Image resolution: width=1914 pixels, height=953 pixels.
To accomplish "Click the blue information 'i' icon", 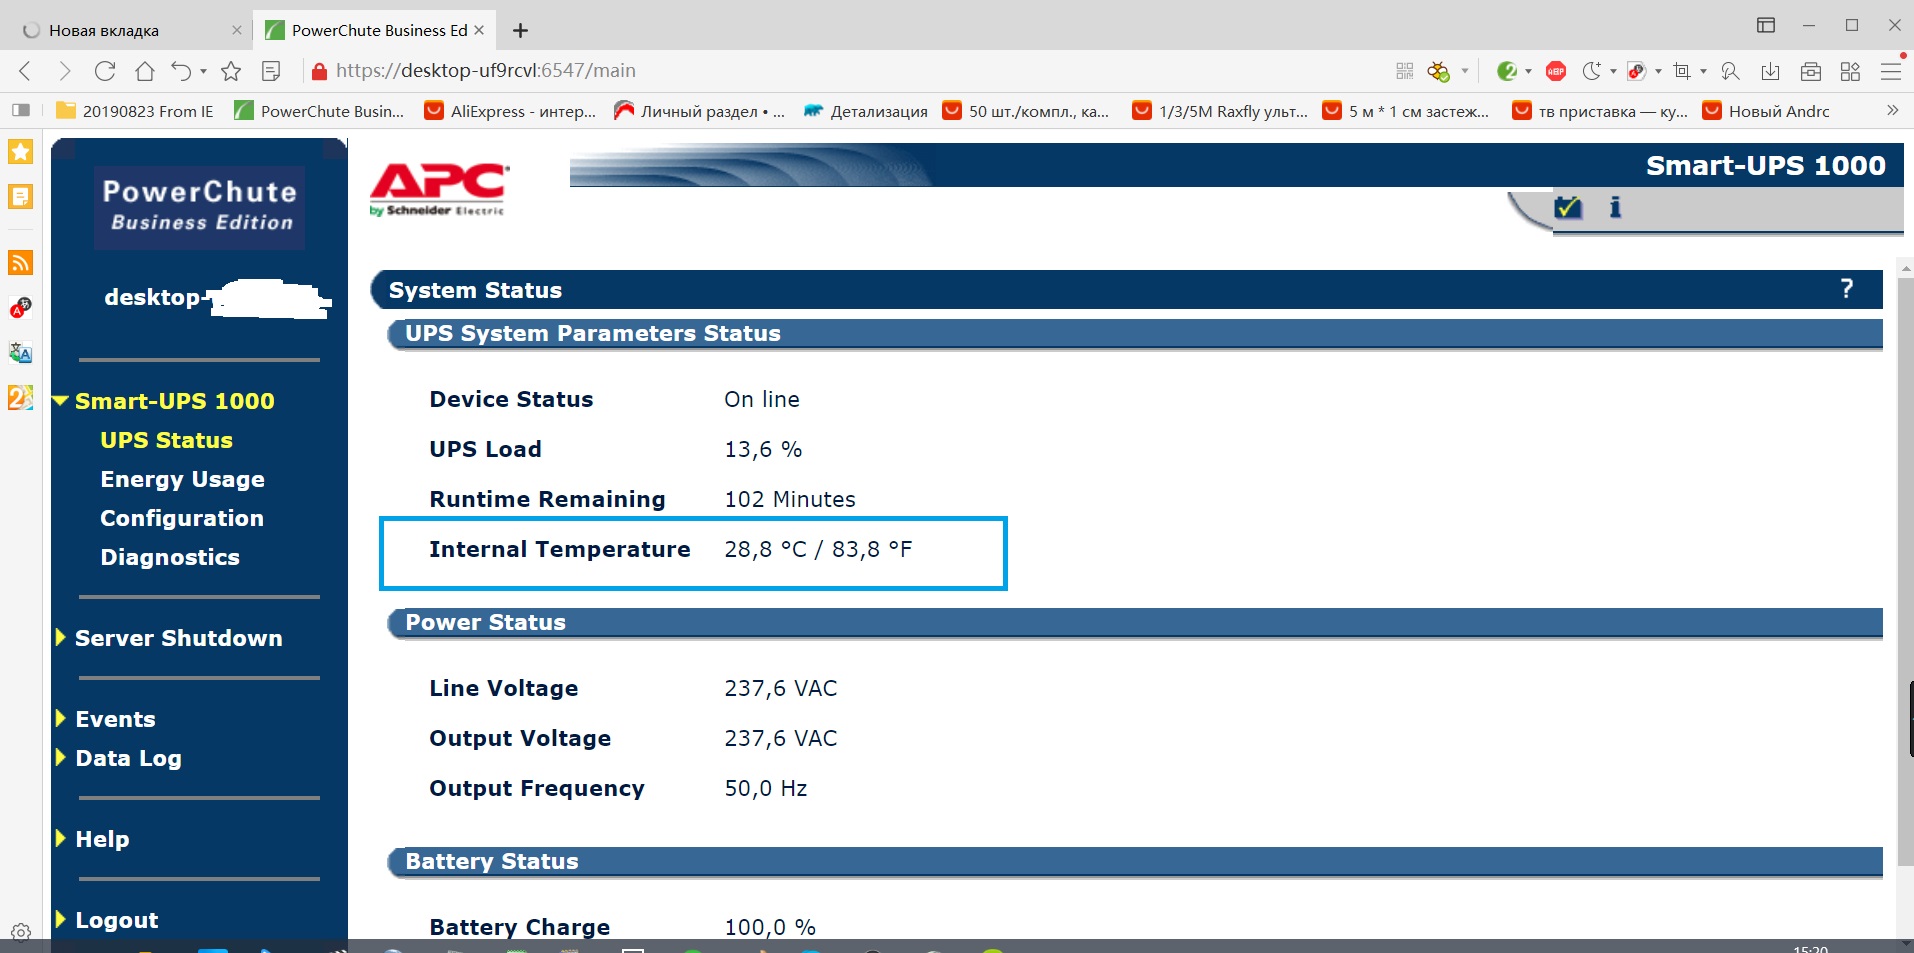I will 1615,207.
